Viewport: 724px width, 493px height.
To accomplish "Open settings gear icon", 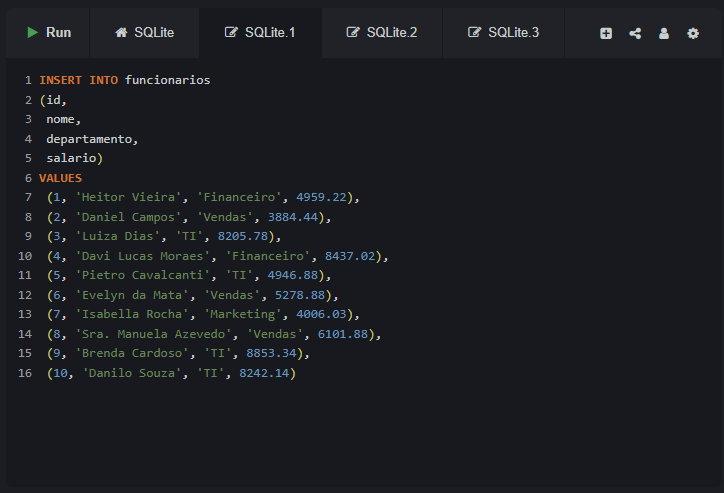I will (x=693, y=33).
